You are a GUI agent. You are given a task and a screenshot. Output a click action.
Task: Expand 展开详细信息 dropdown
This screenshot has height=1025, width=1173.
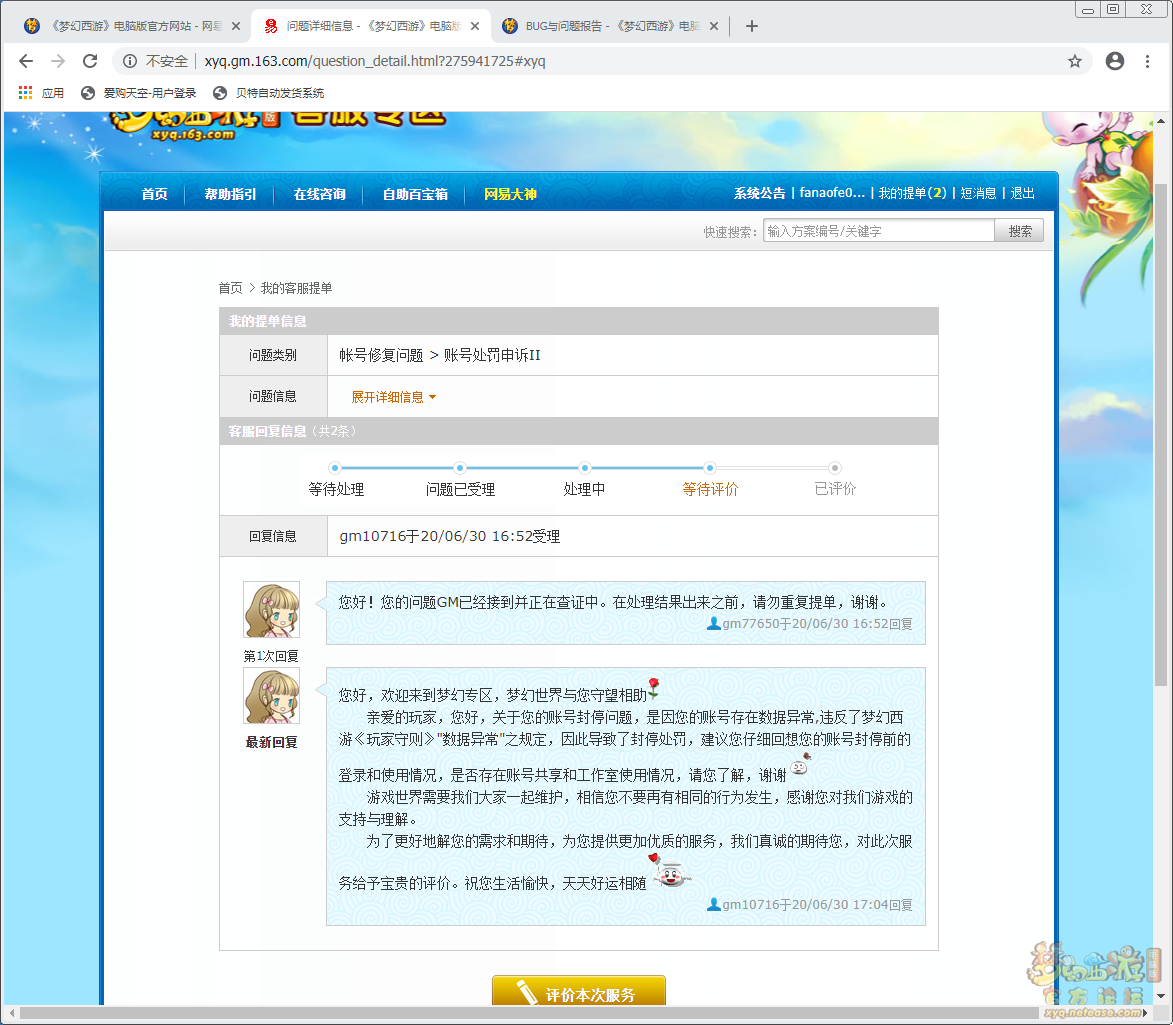coord(393,397)
